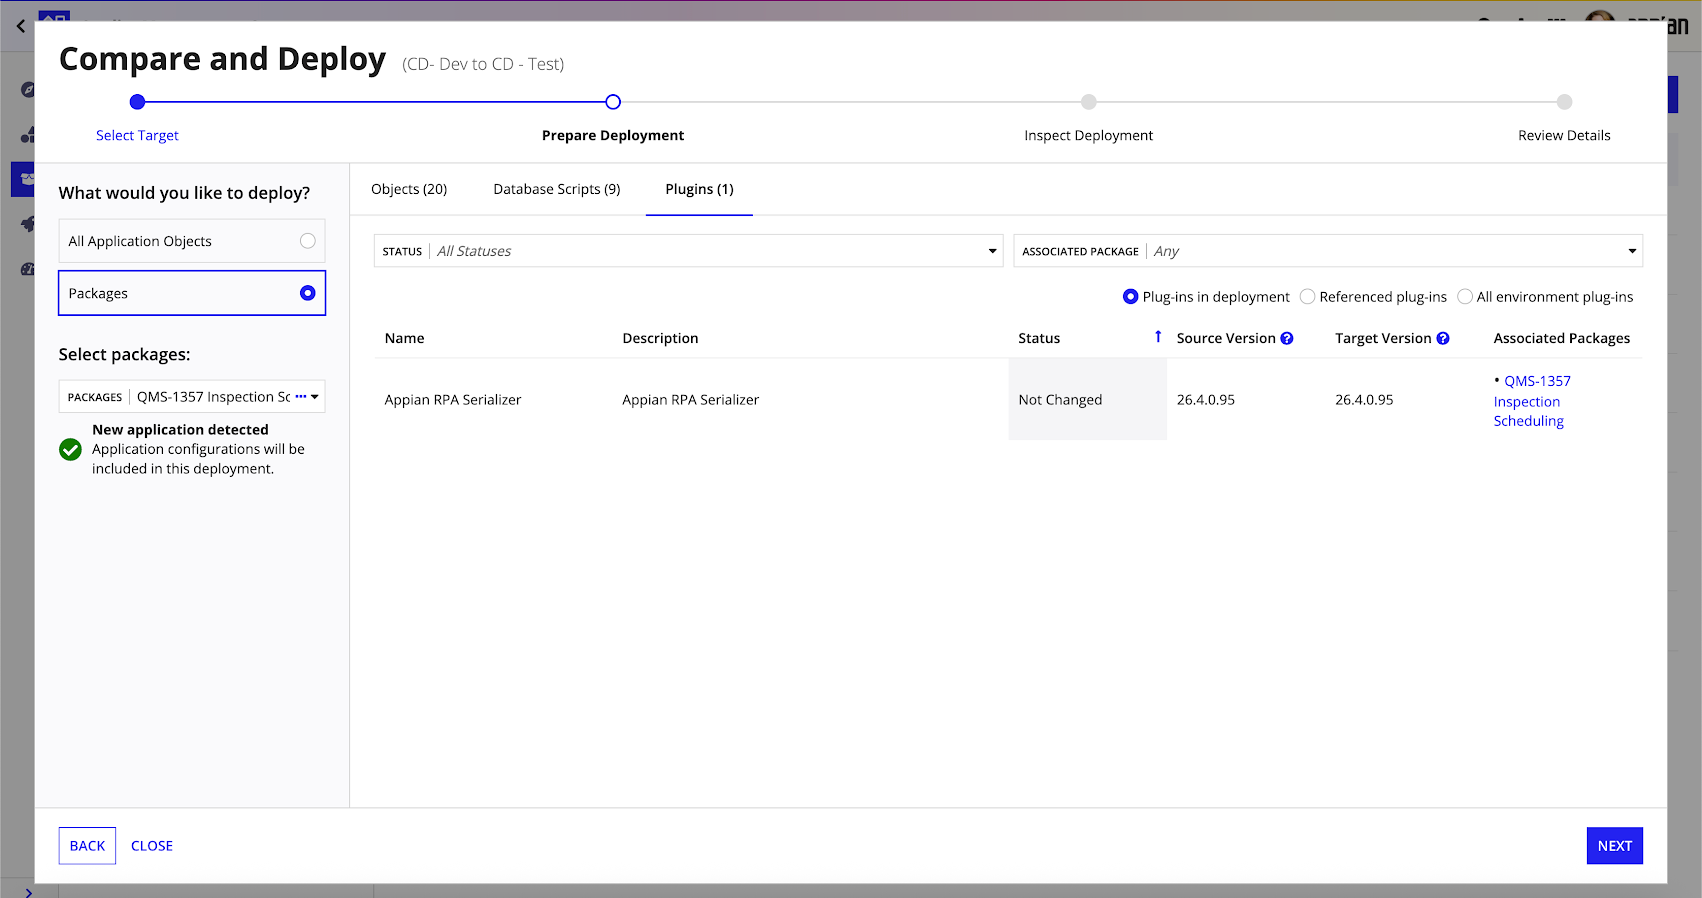This screenshot has height=898, width=1702.
Task: Open QMS-1357 Inspection Scheduling package link
Action: [x=1531, y=401]
